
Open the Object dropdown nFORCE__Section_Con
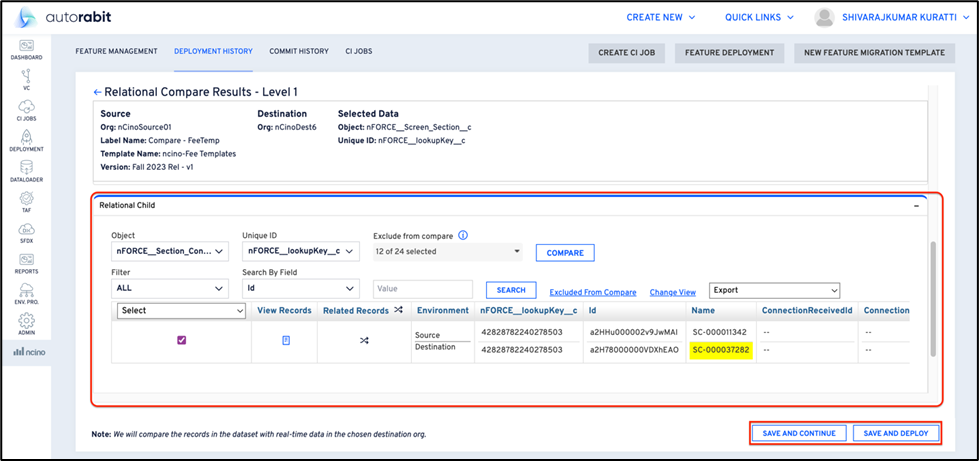[170, 252]
